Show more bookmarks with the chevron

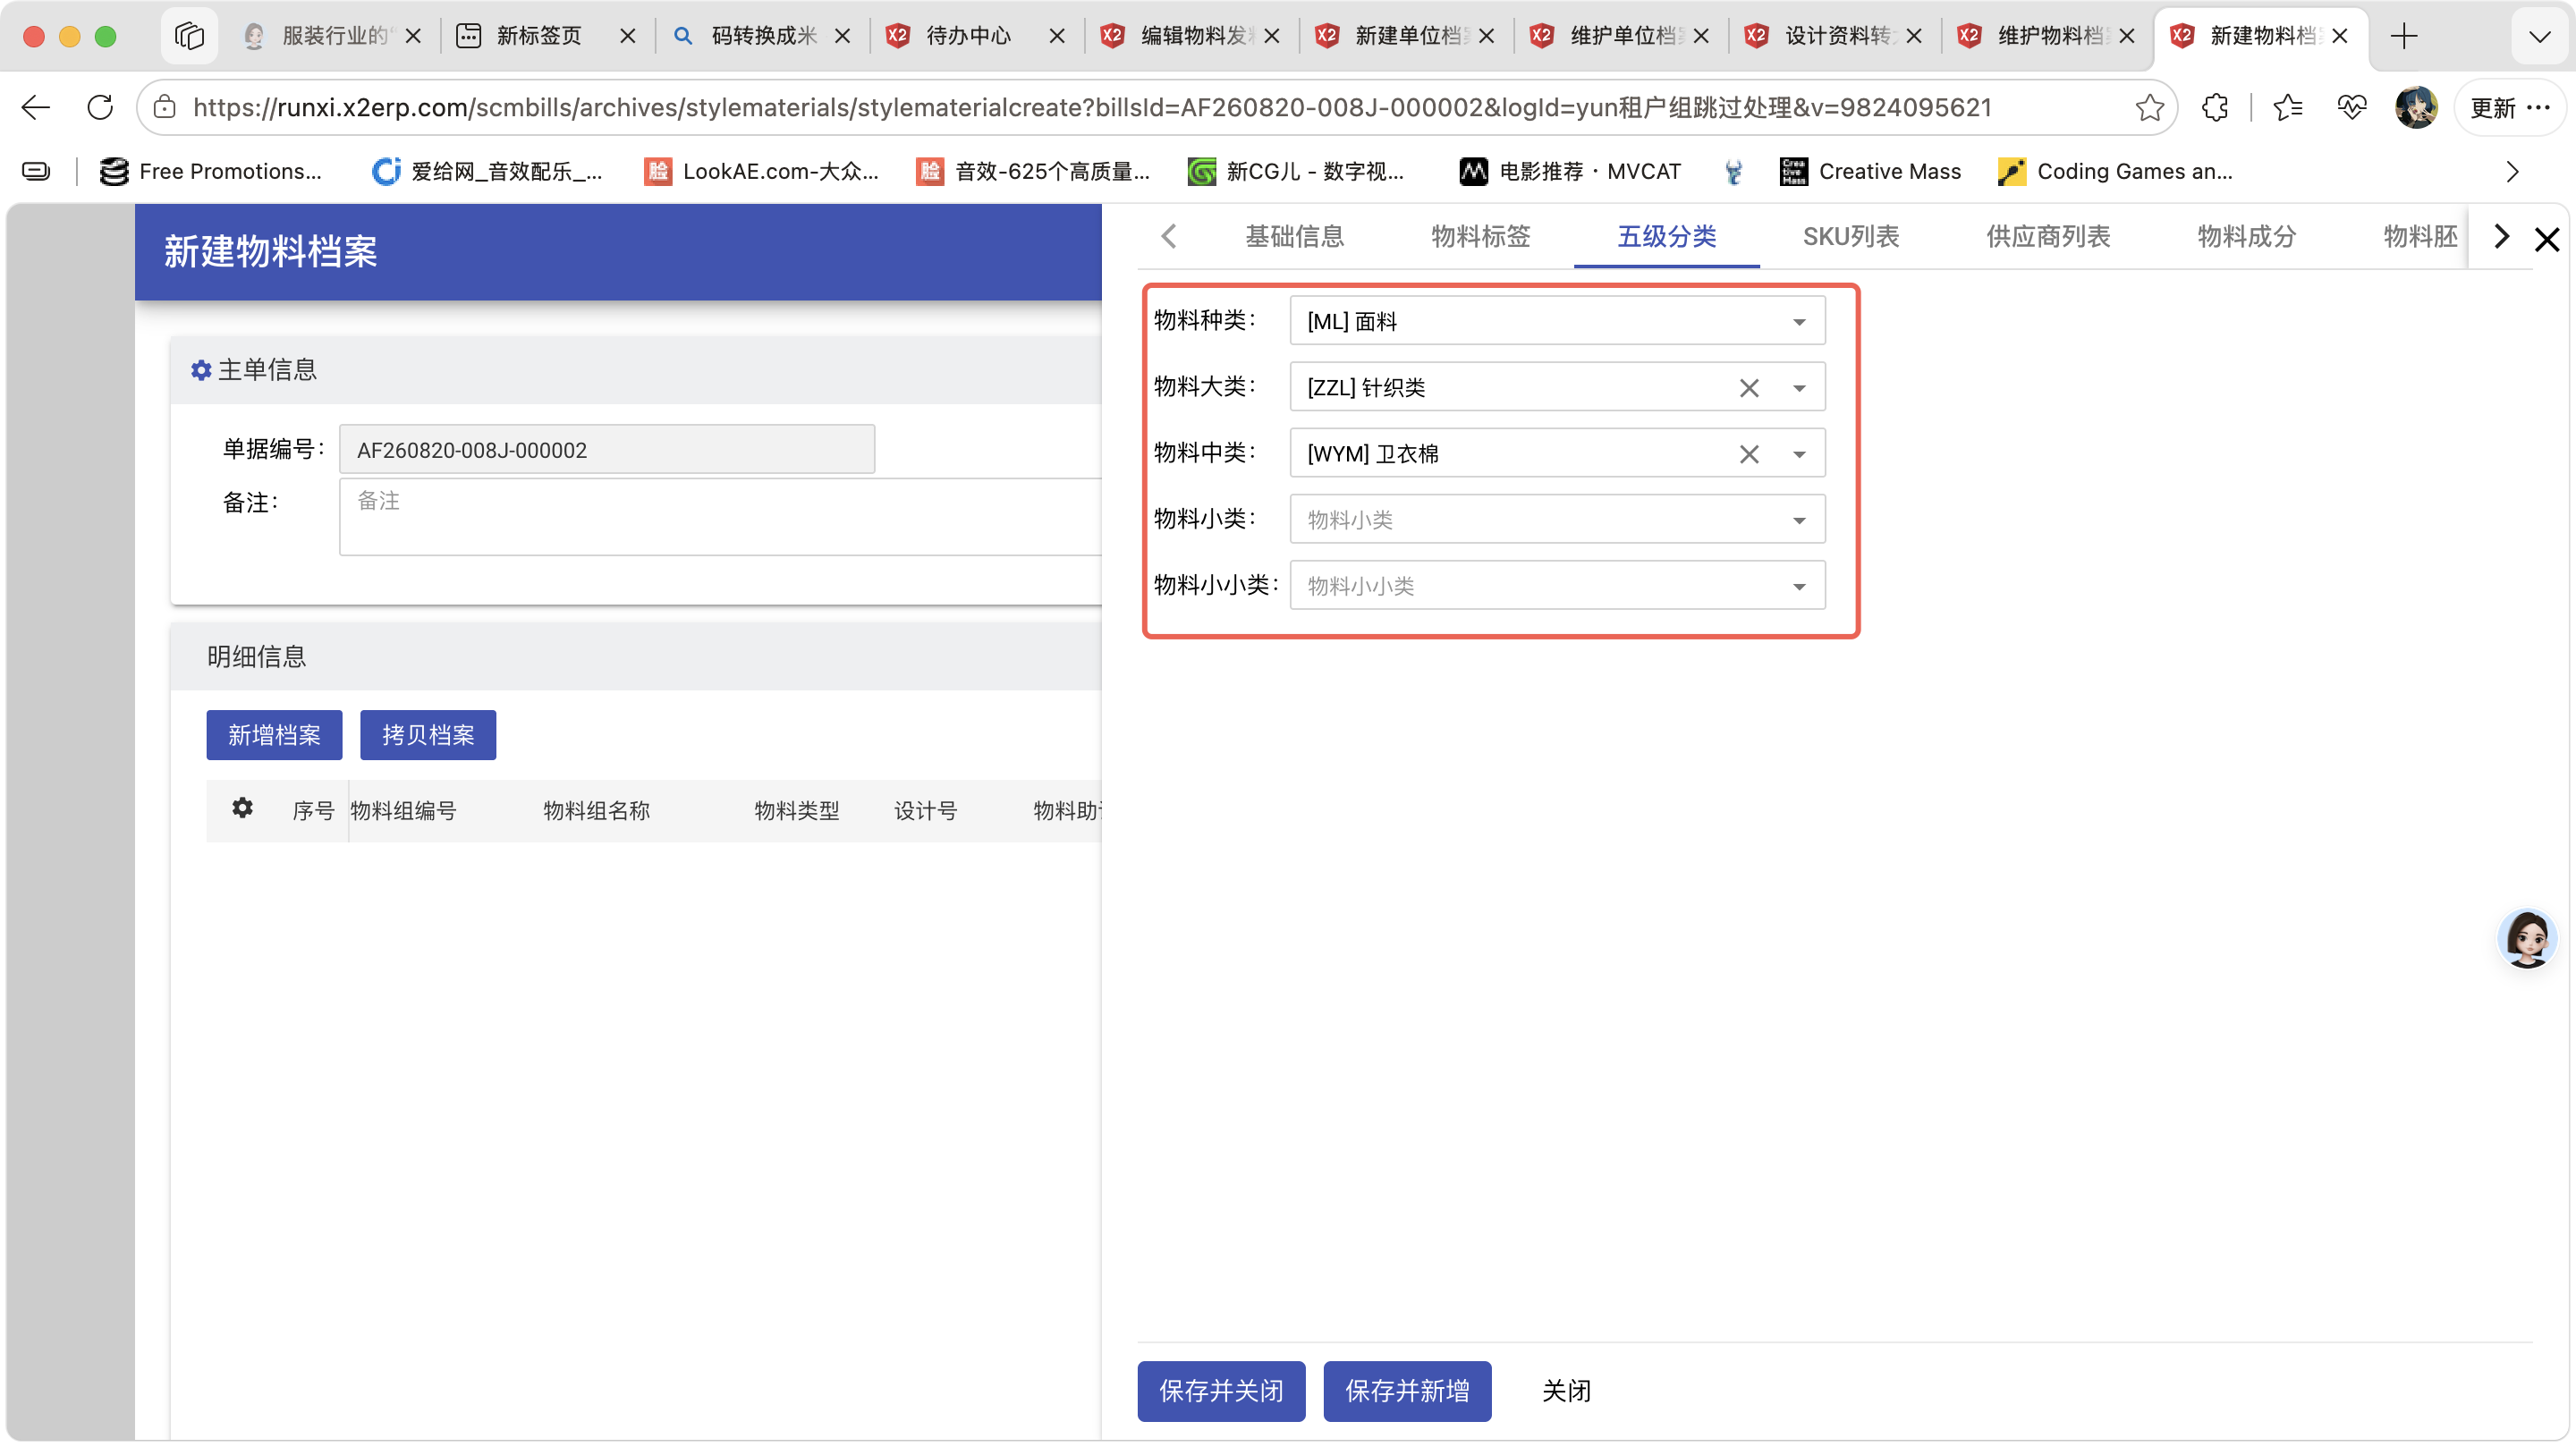tap(2511, 171)
